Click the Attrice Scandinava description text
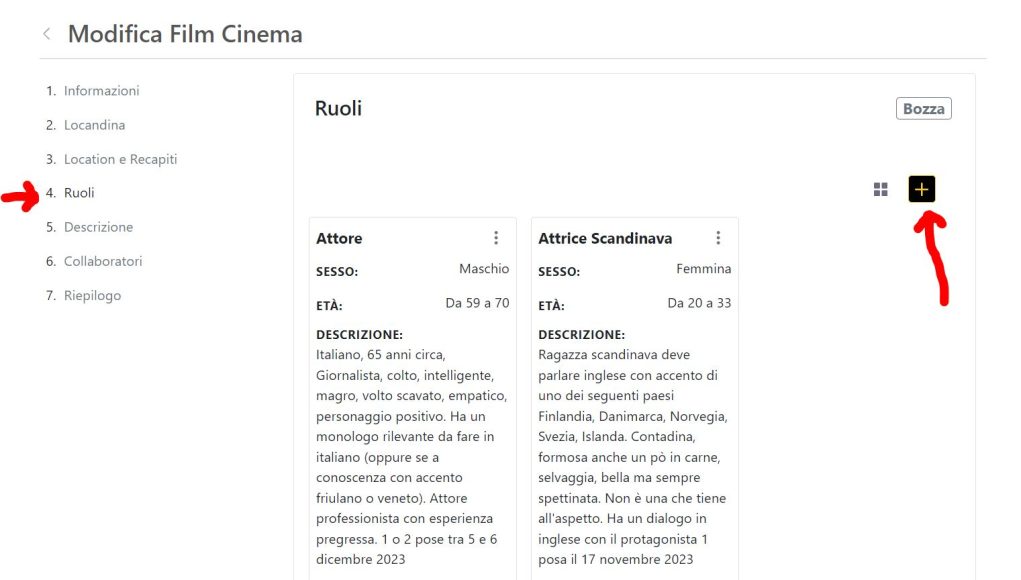This screenshot has height=580, width=1021. click(632, 457)
